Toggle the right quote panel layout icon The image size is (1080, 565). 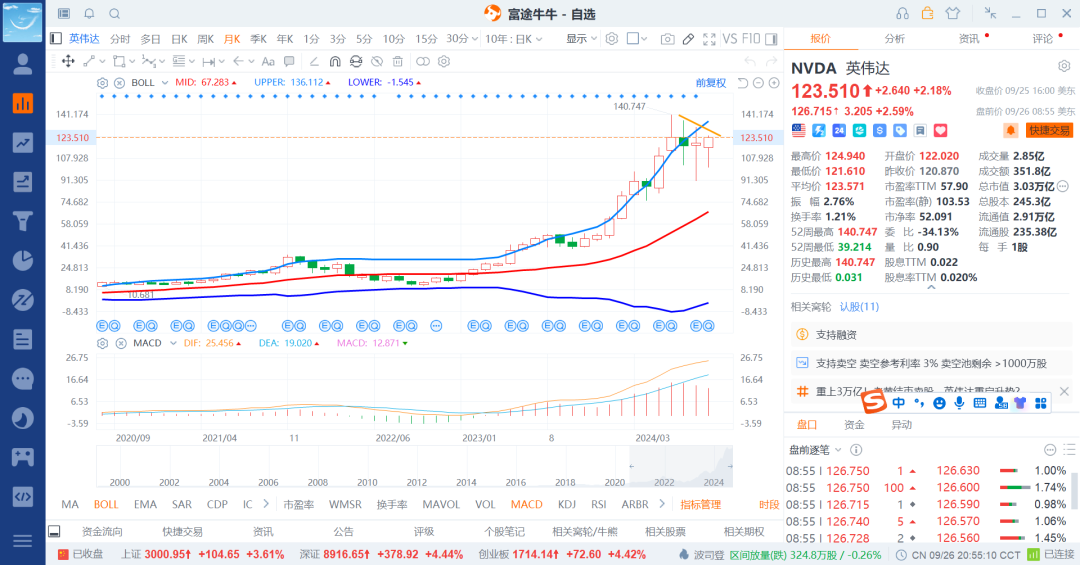[771, 39]
